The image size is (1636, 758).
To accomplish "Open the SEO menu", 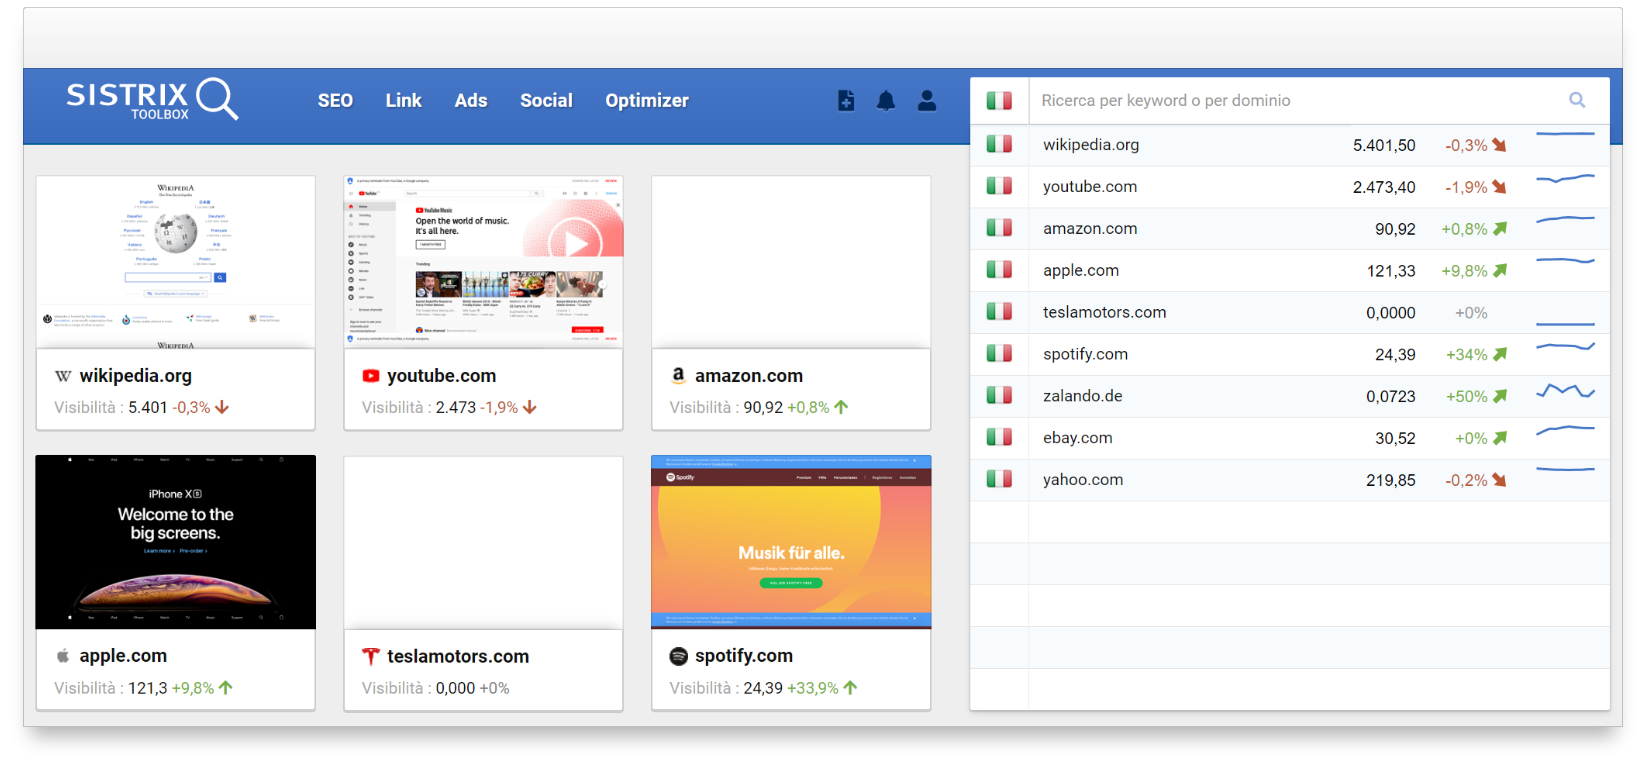I will click(335, 101).
